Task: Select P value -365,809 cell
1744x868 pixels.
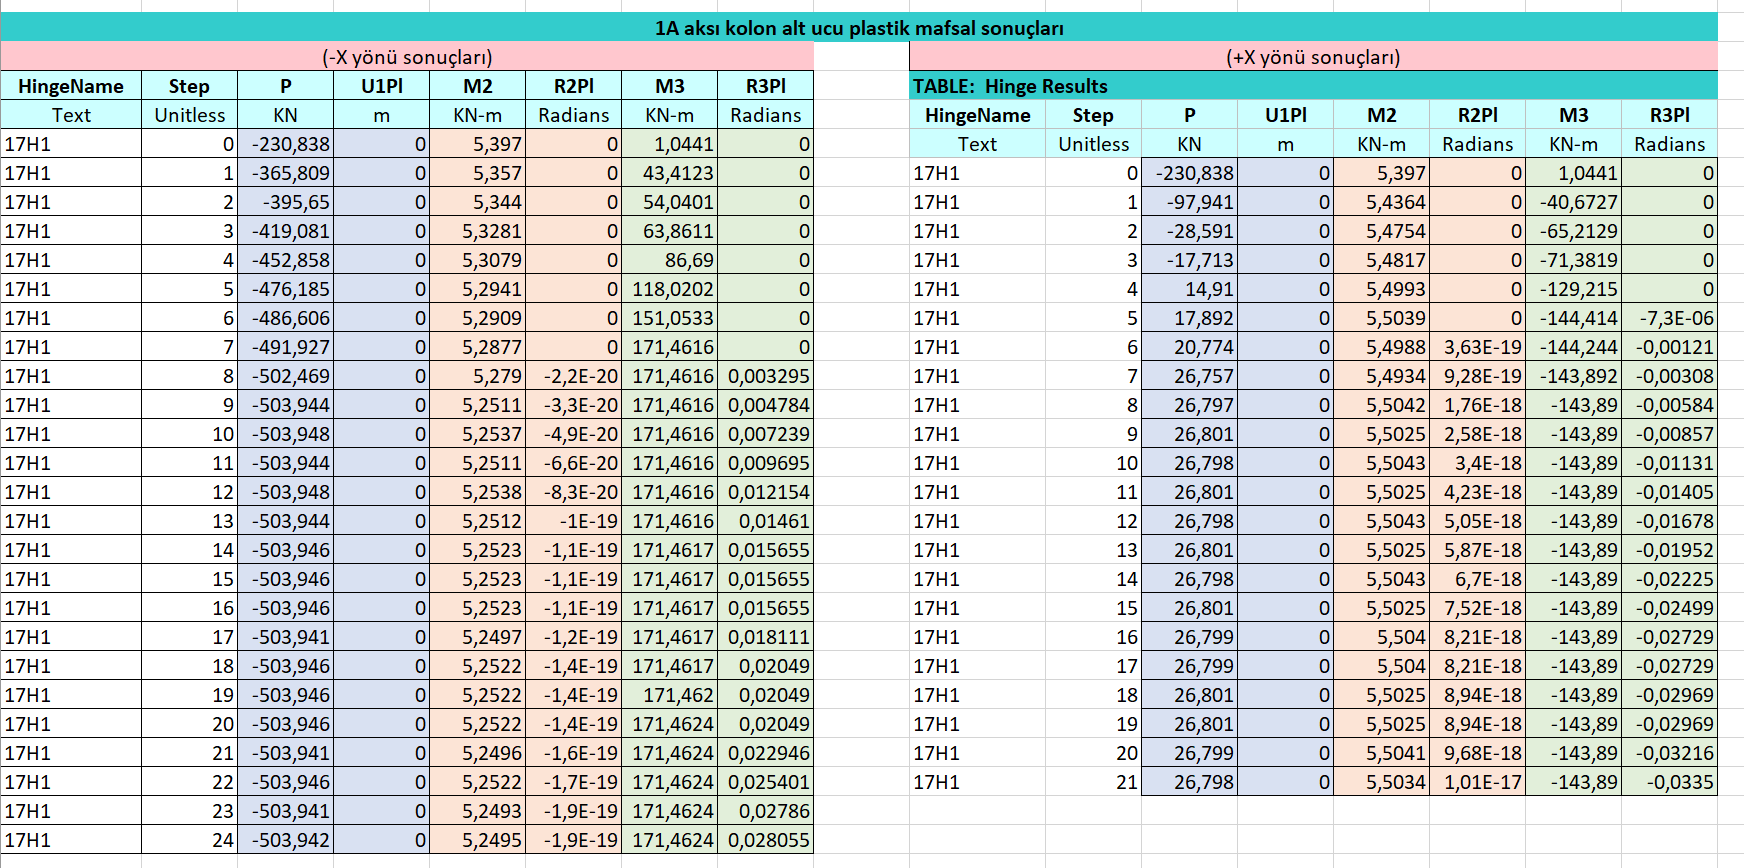Action: pos(286,173)
